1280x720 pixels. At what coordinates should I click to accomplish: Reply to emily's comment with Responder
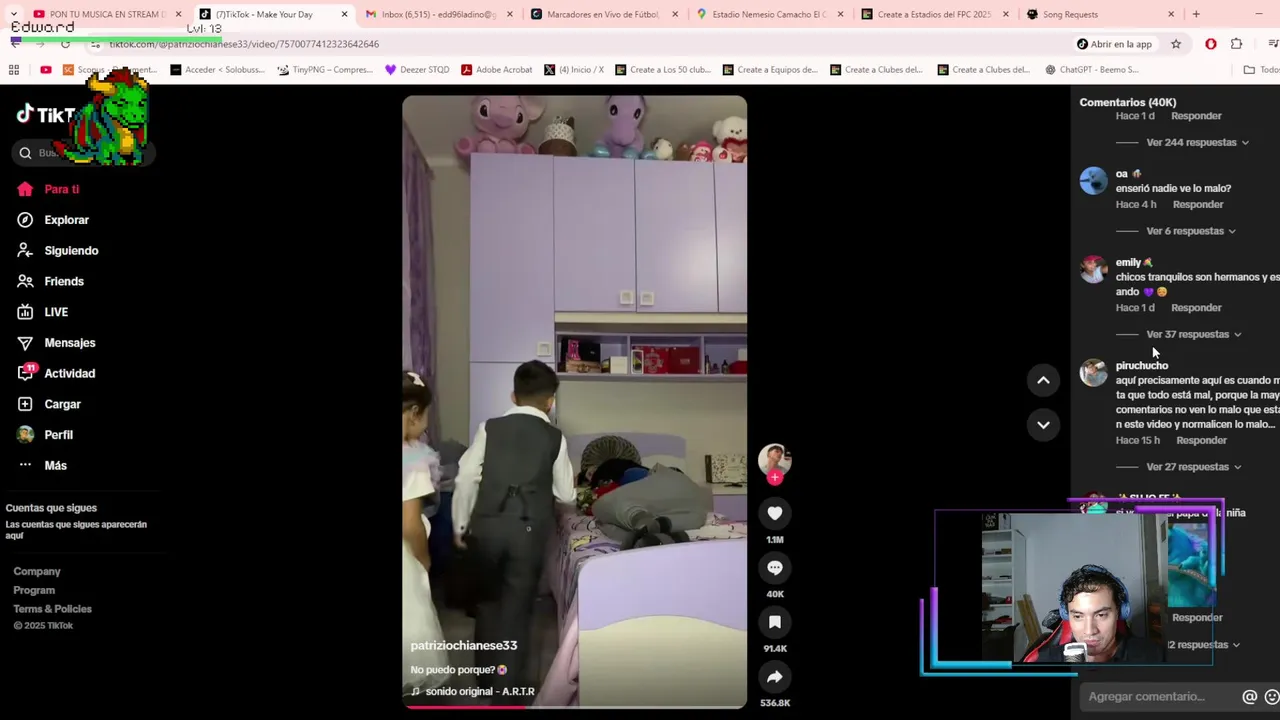(1196, 307)
